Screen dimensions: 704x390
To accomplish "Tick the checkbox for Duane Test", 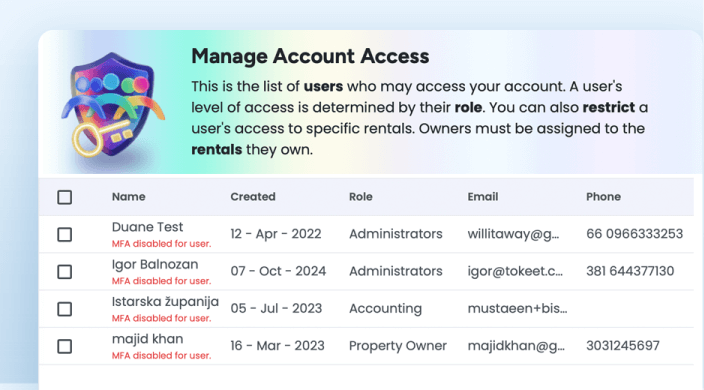I will point(65,235).
